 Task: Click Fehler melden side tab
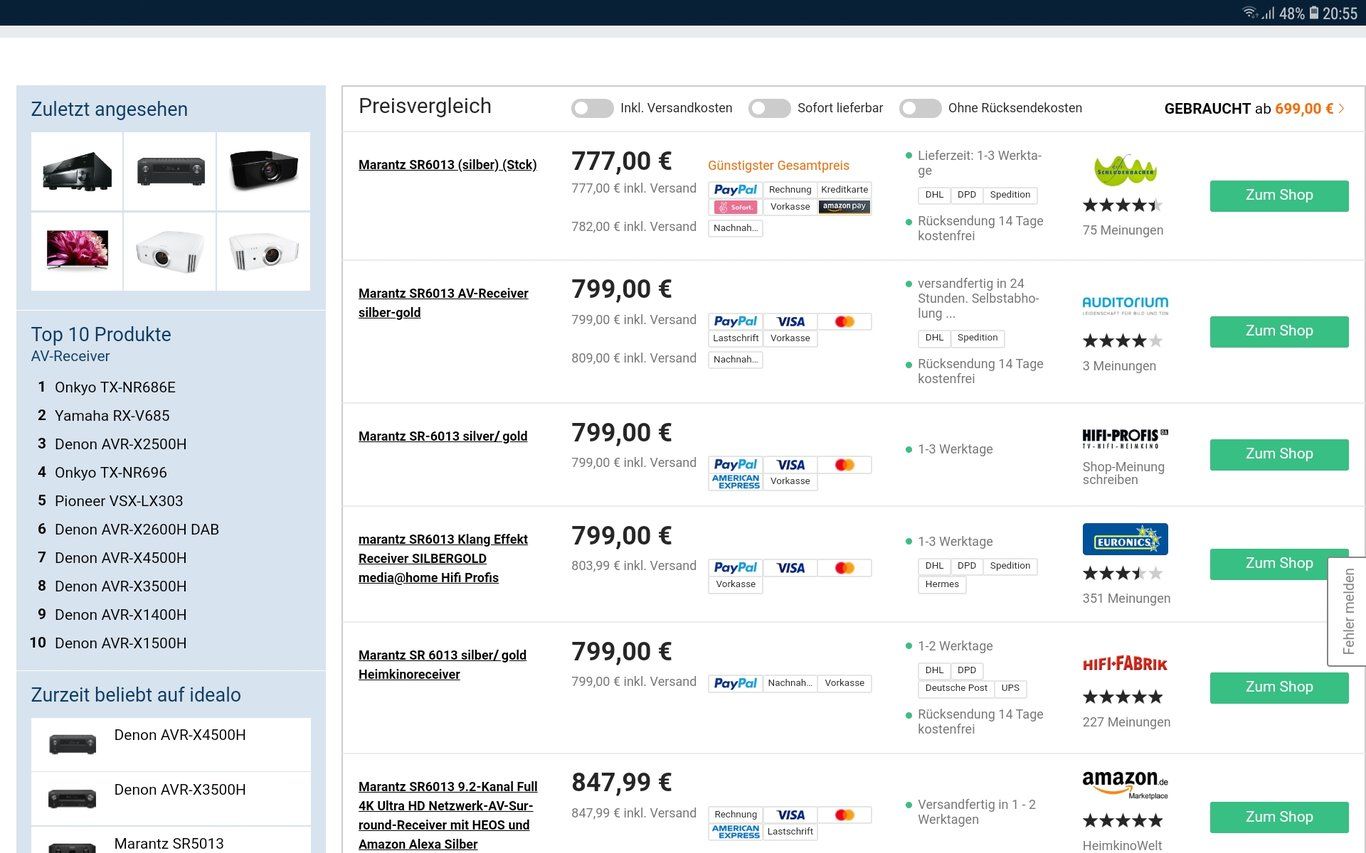(x=1347, y=611)
